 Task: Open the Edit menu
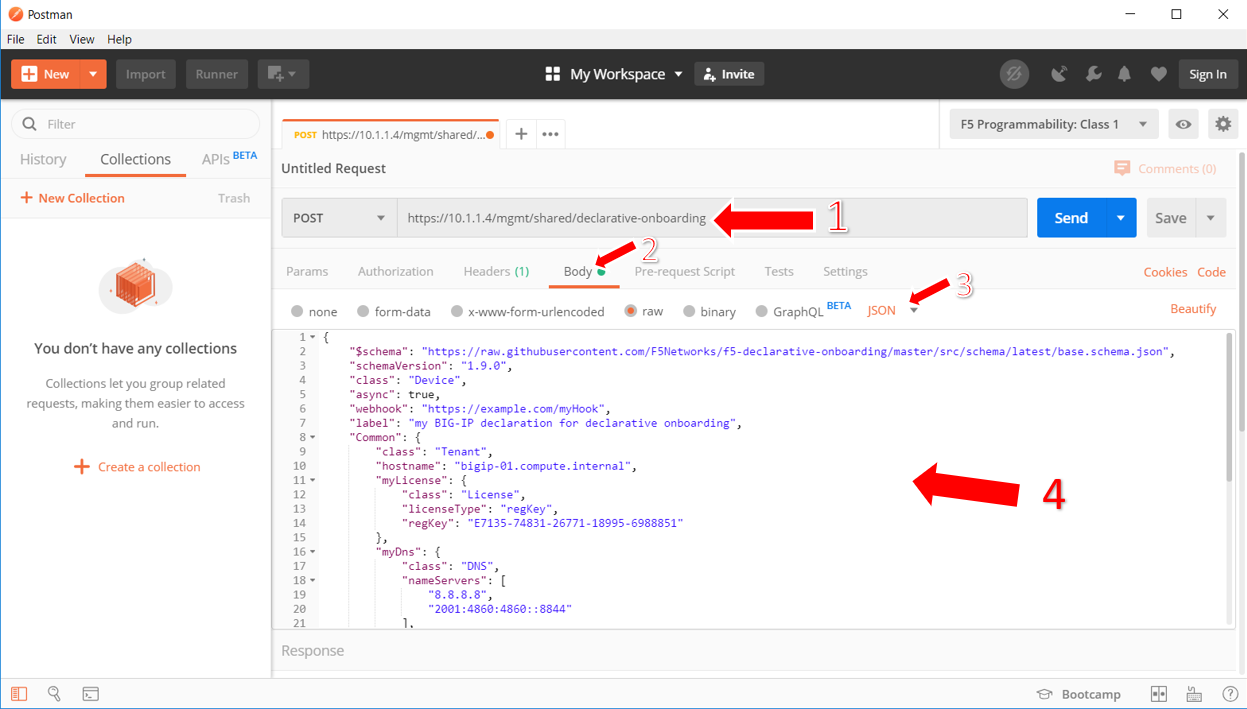(x=46, y=39)
